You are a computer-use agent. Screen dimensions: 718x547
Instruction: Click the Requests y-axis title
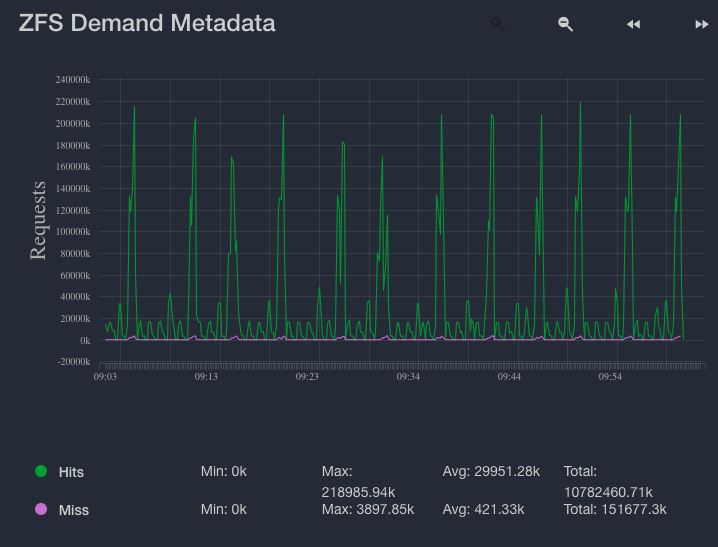(x=38, y=221)
